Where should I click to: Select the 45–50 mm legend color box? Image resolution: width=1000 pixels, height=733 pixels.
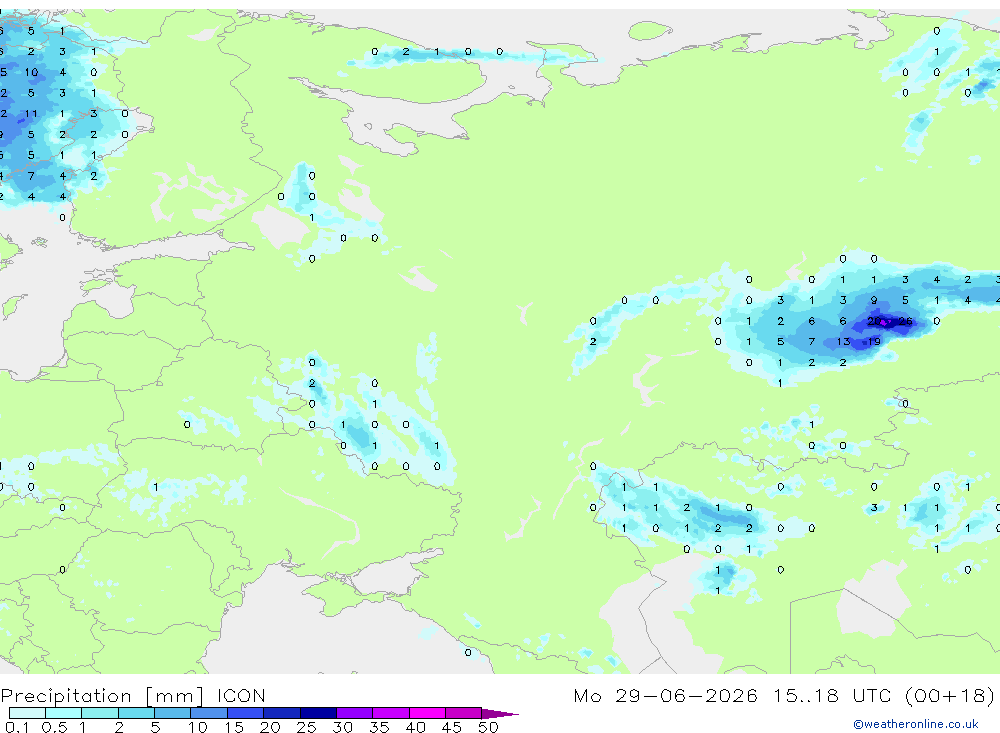pos(464,713)
